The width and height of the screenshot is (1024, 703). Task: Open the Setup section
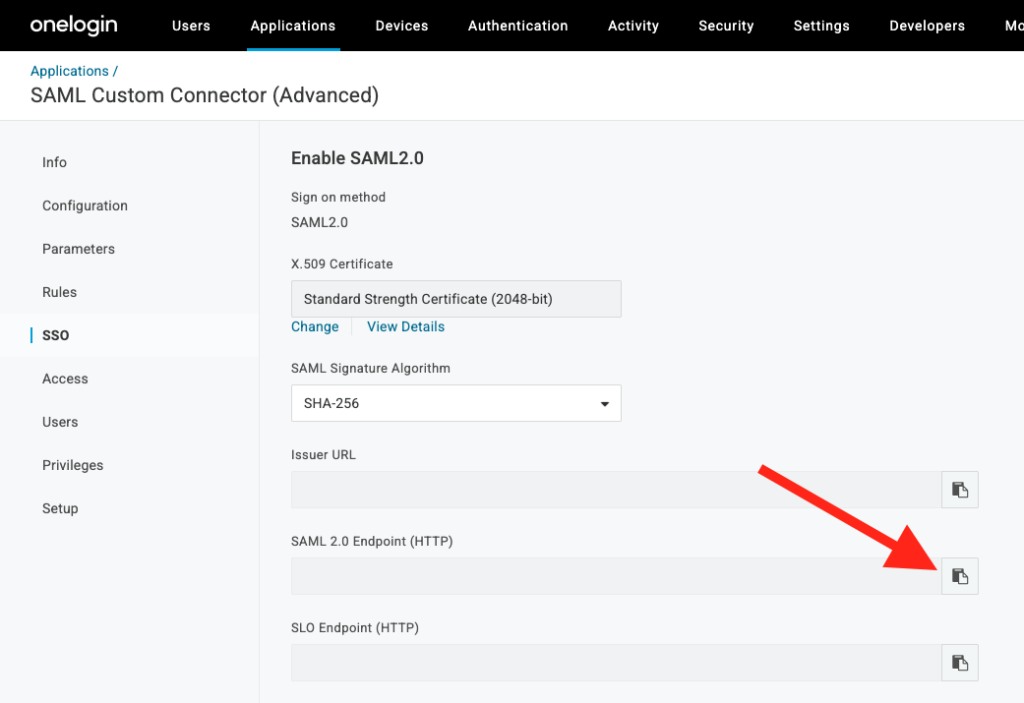(x=60, y=508)
